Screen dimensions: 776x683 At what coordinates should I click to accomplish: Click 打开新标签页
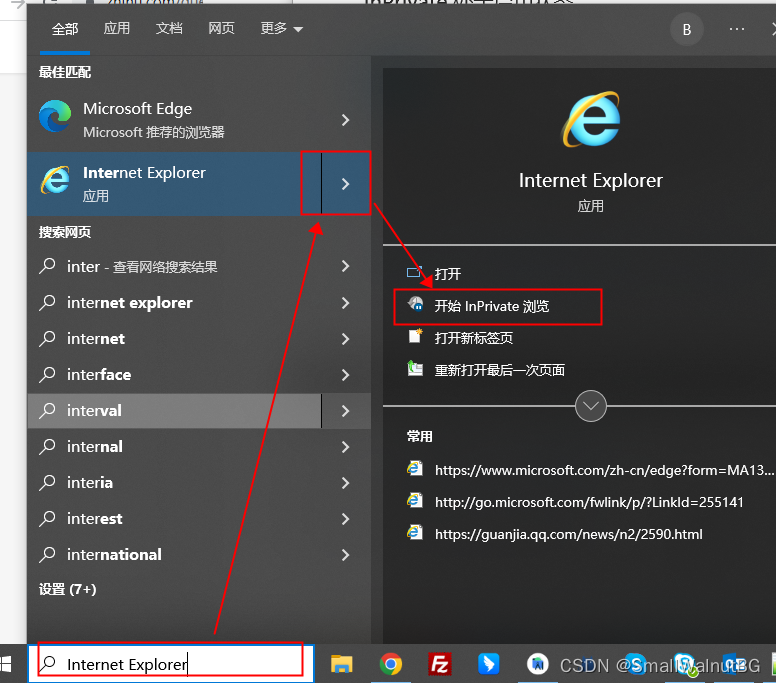pyautogui.click(x=474, y=339)
